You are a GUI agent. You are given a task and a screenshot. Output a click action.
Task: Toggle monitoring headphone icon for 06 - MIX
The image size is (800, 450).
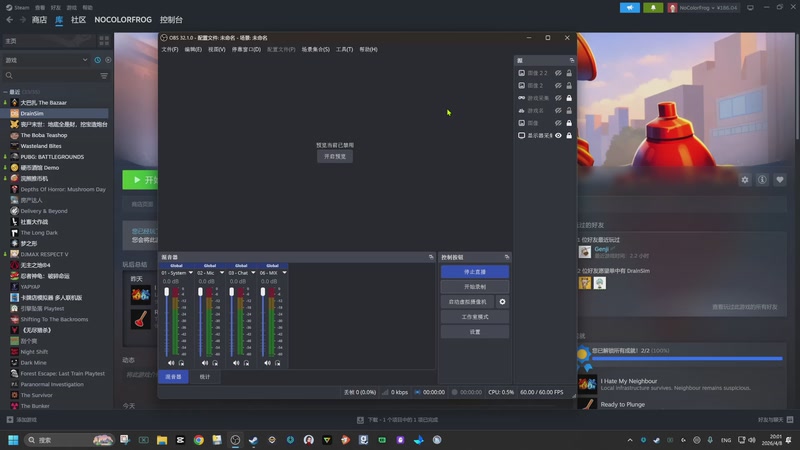click(x=278, y=363)
